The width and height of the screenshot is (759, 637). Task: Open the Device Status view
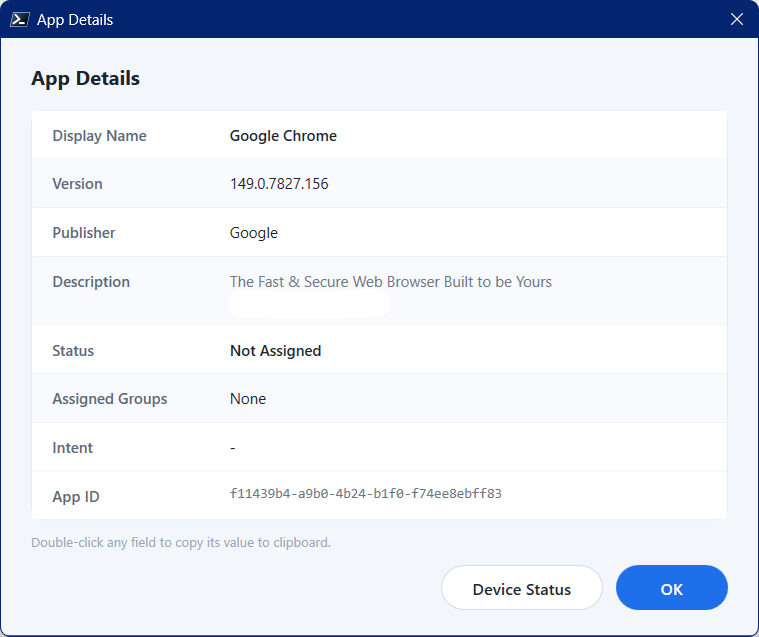tap(522, 588)
